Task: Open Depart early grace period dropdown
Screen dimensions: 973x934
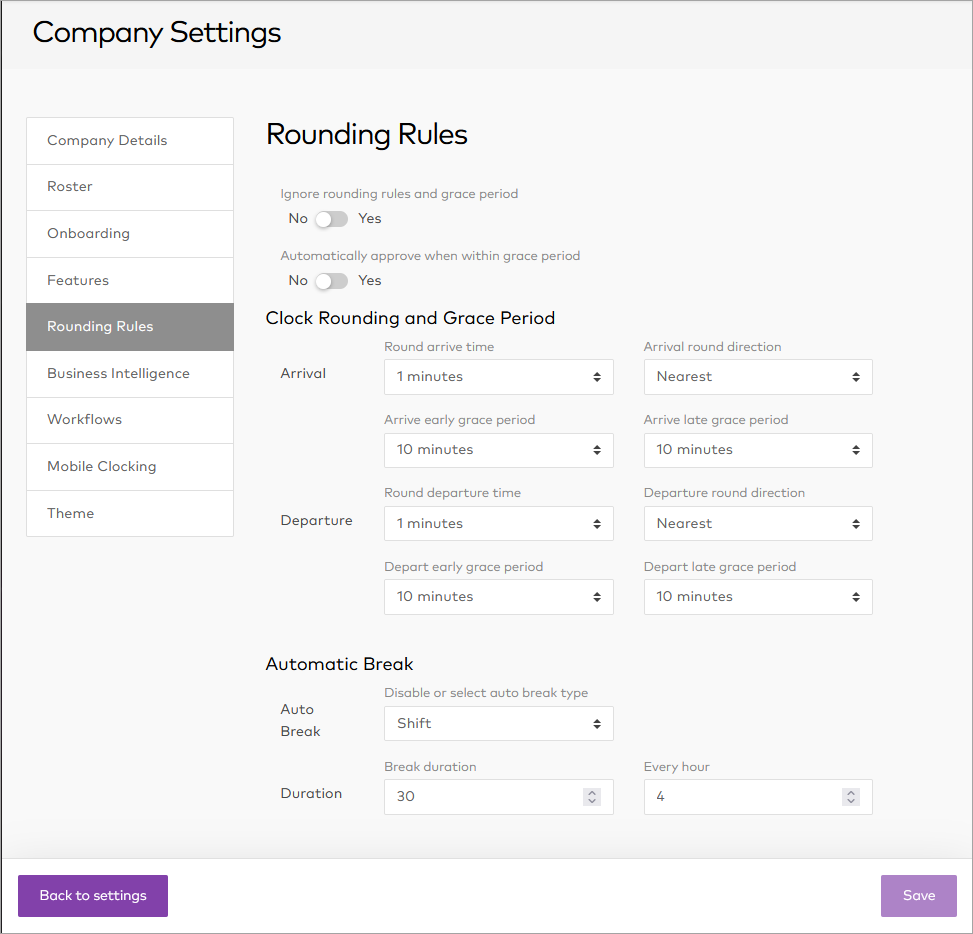Action: [498, 597]
